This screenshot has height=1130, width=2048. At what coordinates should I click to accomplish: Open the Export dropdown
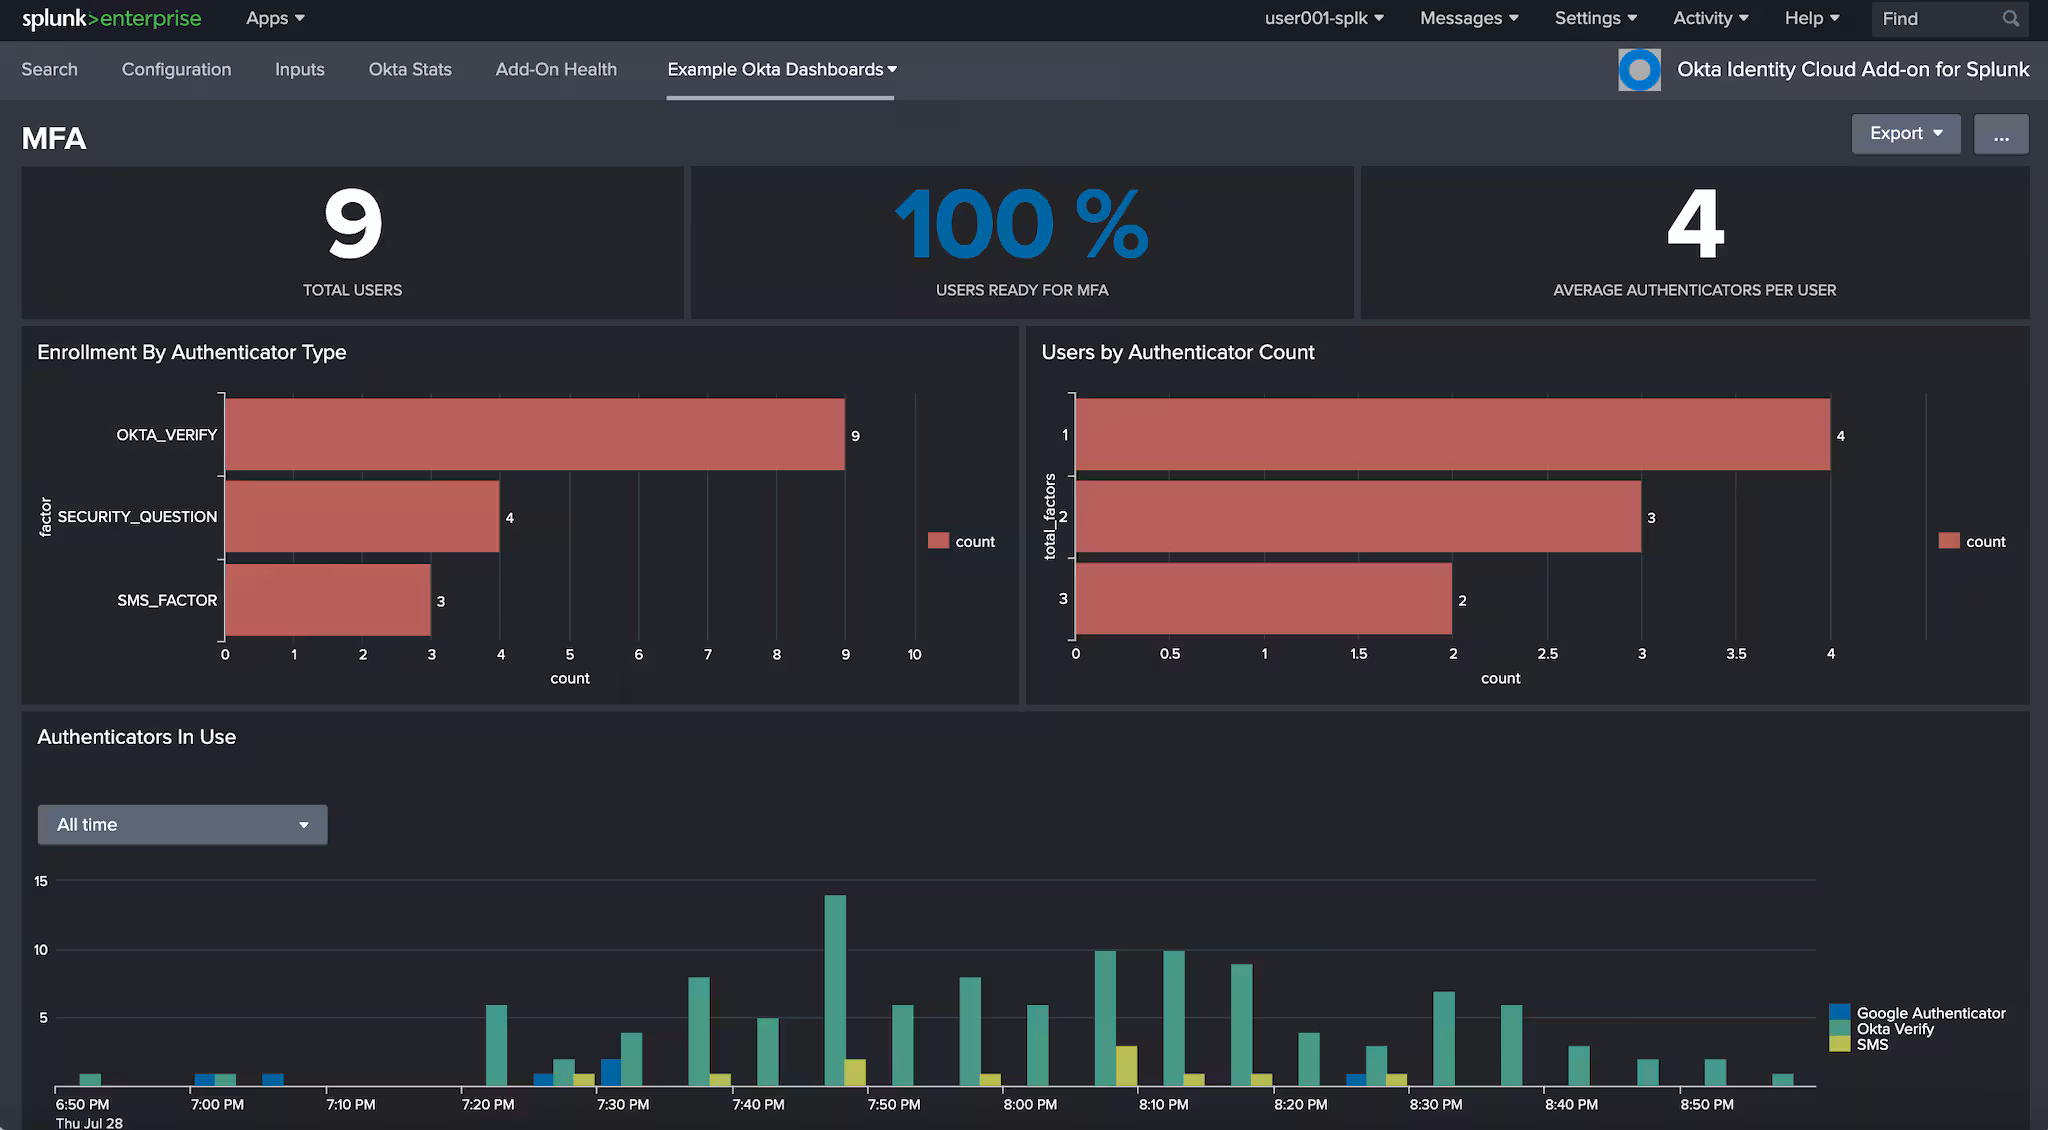pos(1905,134)
